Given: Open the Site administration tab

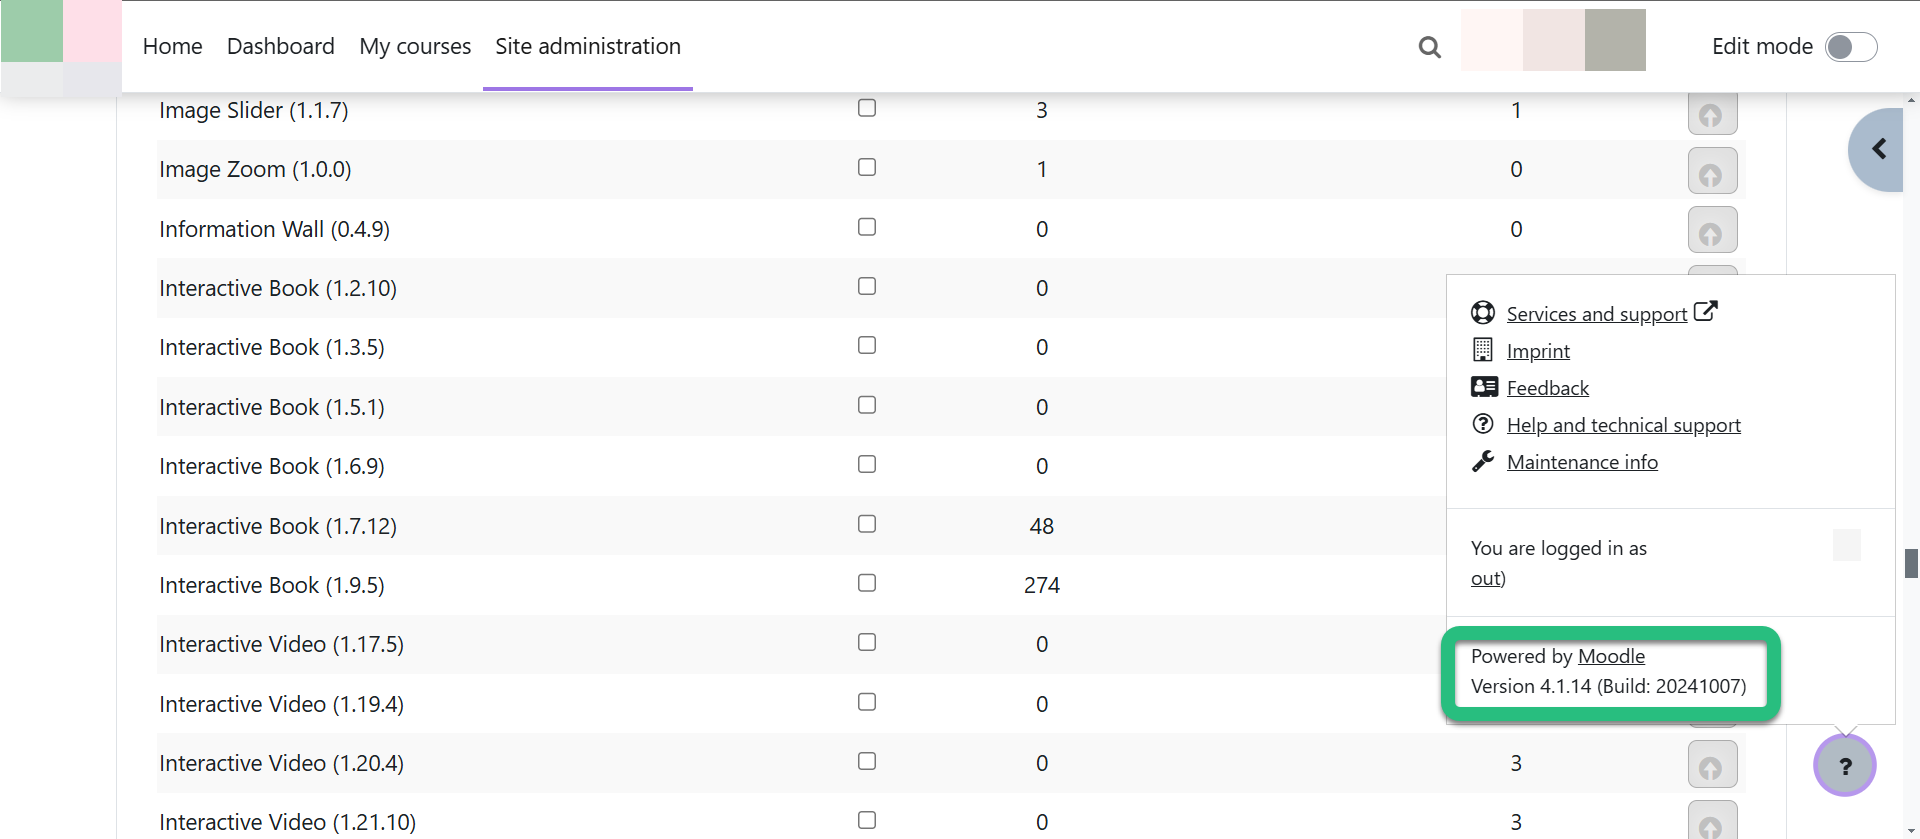Looking at the screenshot, I should click(x=588, y=46).
